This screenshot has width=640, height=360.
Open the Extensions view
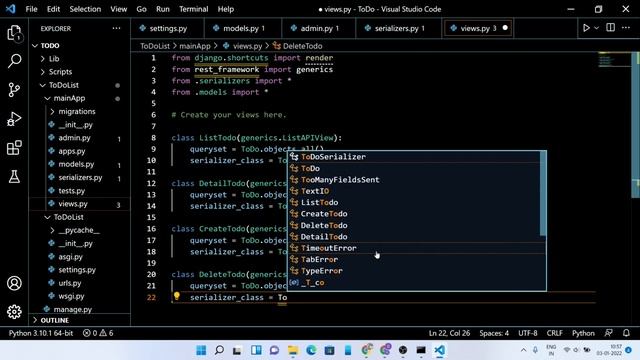pos(14,148)
